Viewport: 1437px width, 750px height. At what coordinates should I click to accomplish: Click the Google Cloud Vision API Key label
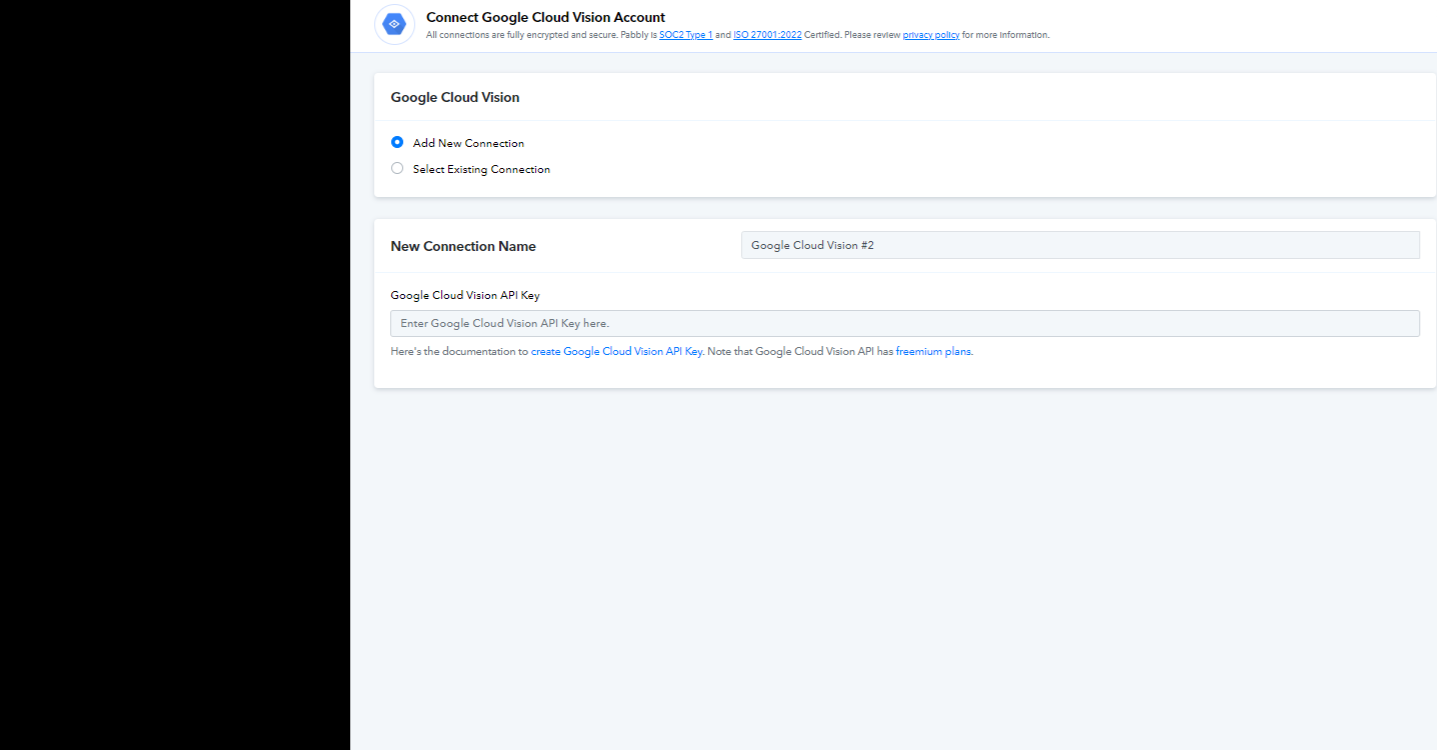tap(465, 296)
